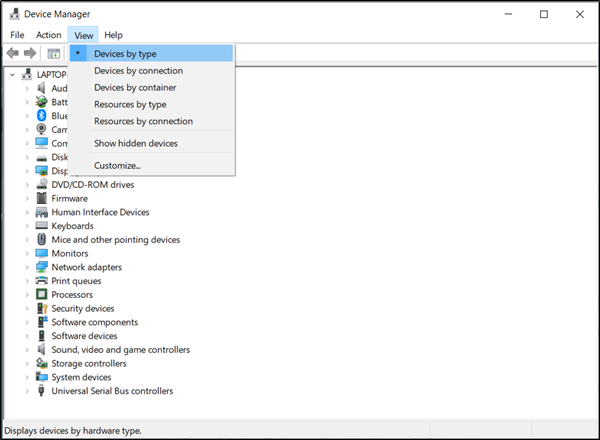Collapse the LAPTOP root node
This screenshot has width=600, height=440.
click(13, 75)
